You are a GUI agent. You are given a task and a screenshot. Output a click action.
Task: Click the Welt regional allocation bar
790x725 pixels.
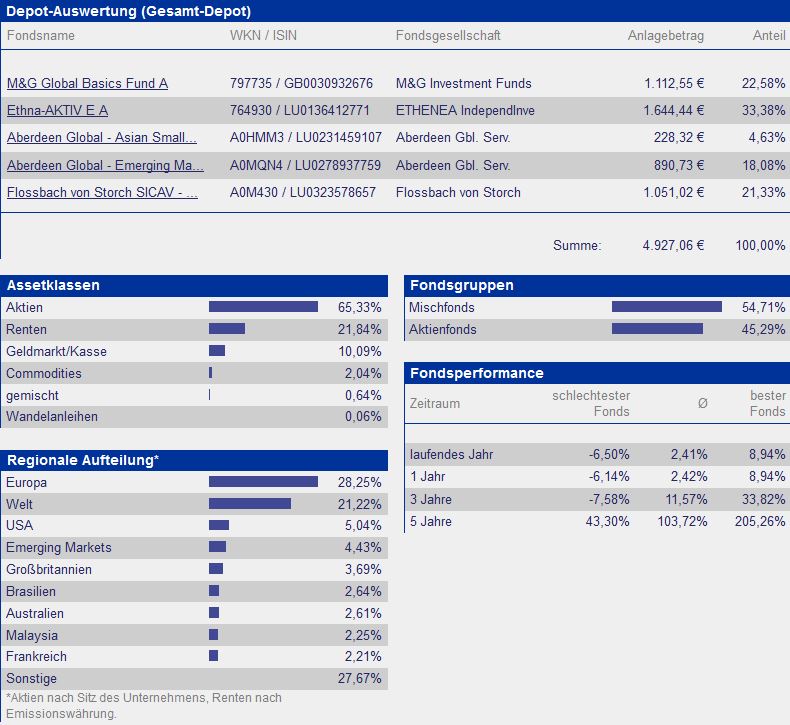[x=250, y=504]
